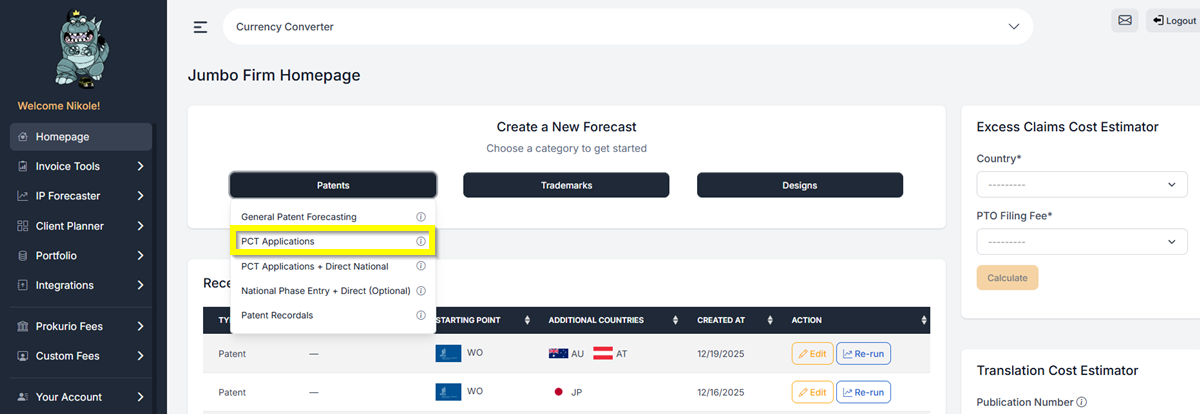The width and height of the screenshot is (1200, 414).
Task: Click info icon next to PCT Applications
Action: pyautogui.click(x=421, y=242)
